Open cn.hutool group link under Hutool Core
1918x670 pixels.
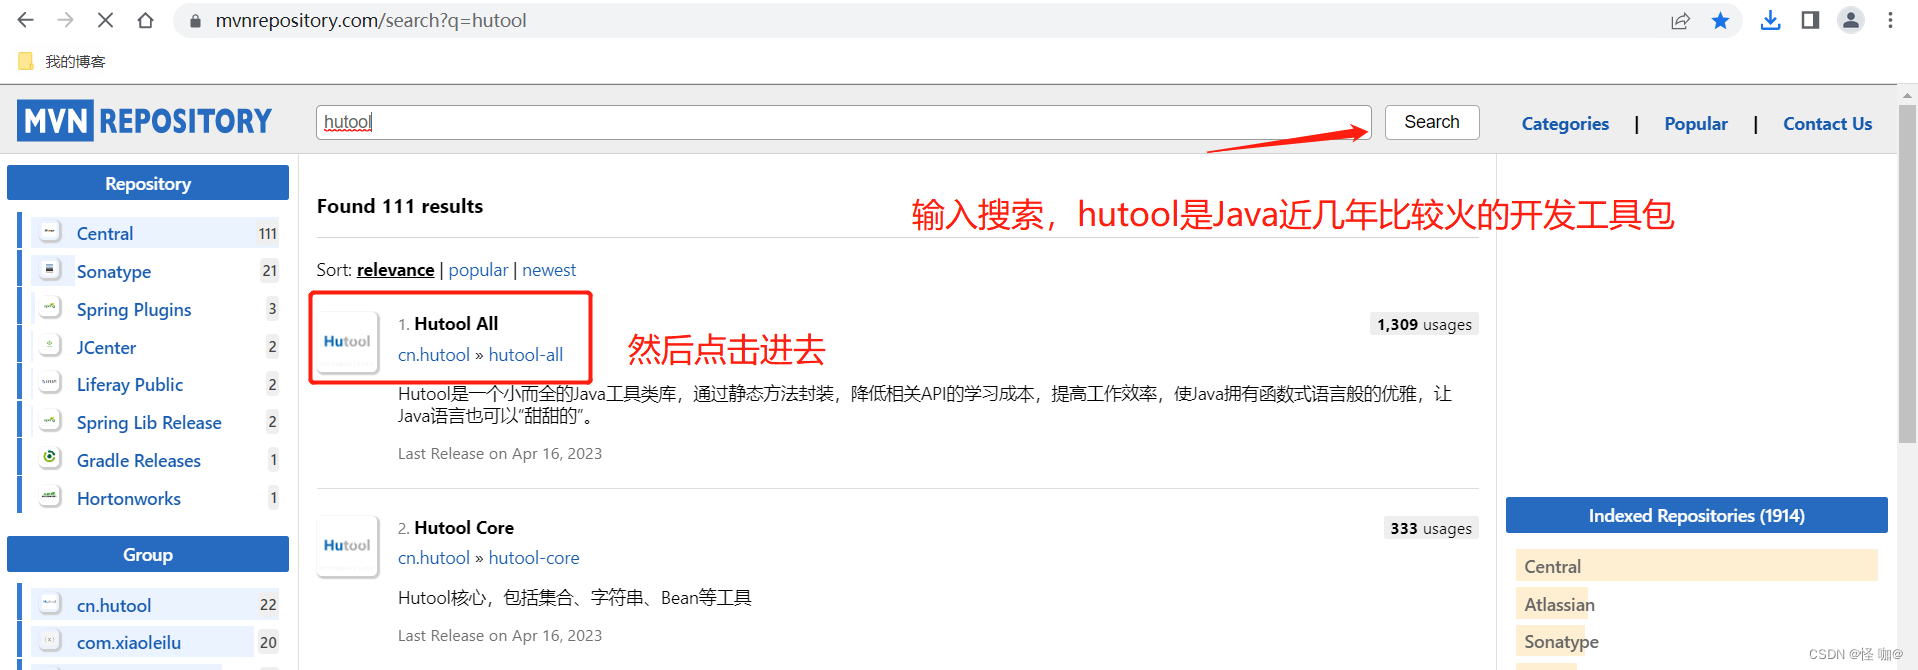point(434,558)
